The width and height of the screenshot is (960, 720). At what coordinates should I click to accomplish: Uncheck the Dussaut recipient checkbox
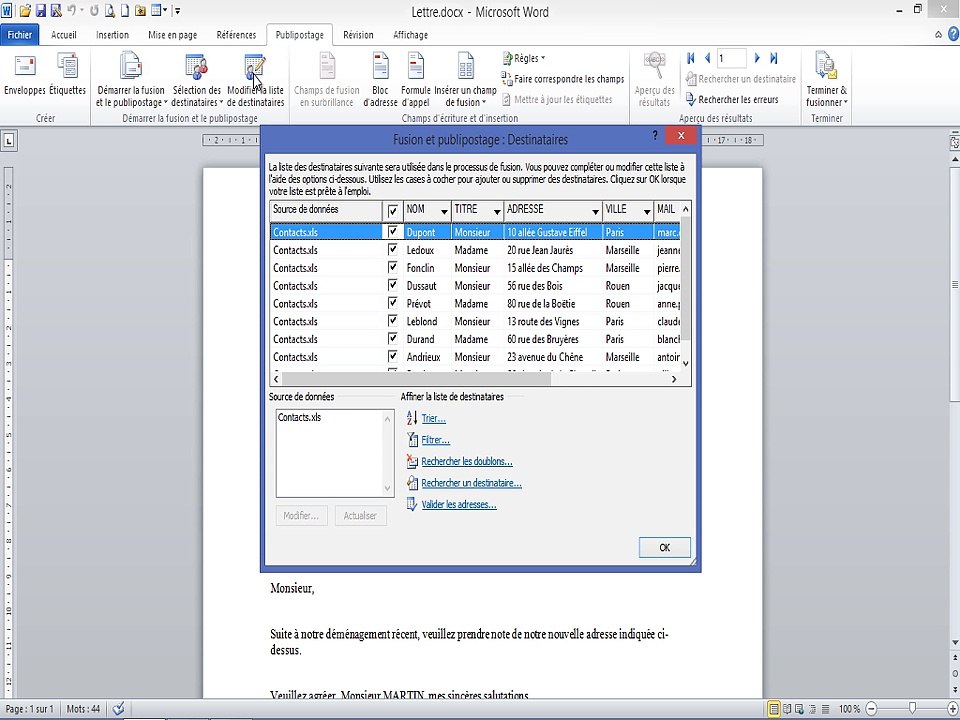point(392,285)
